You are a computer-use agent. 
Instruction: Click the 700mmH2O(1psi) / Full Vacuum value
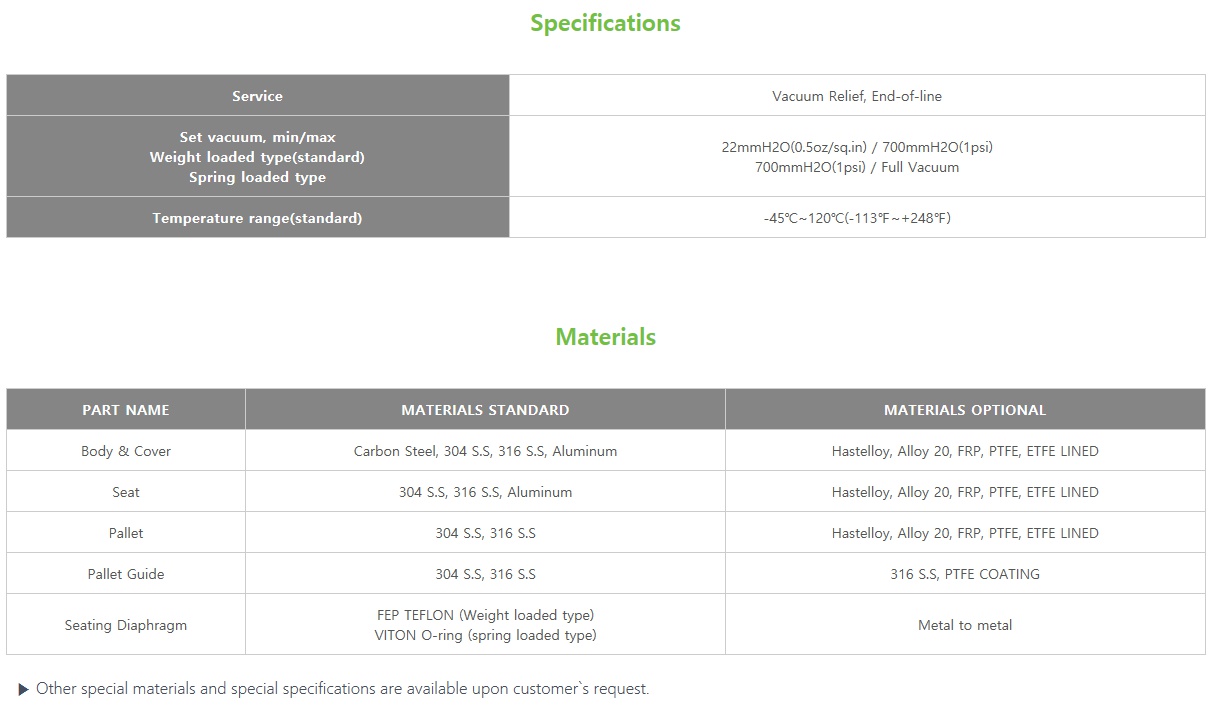coord(857,167)
